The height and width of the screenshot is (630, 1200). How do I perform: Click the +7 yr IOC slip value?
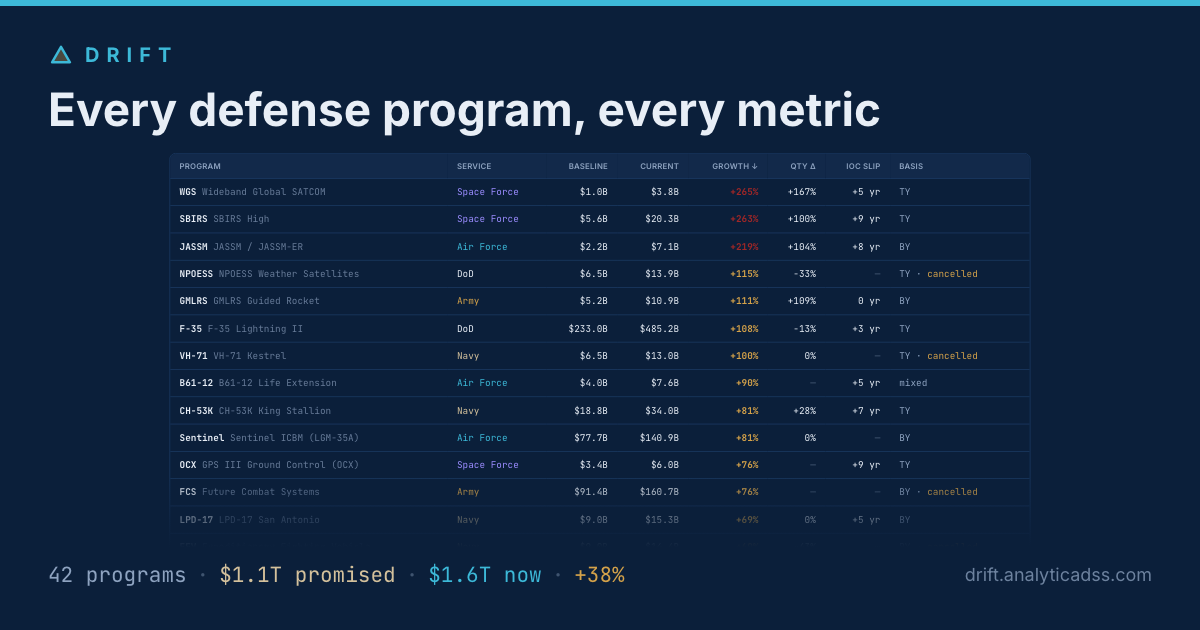point(866,411)
